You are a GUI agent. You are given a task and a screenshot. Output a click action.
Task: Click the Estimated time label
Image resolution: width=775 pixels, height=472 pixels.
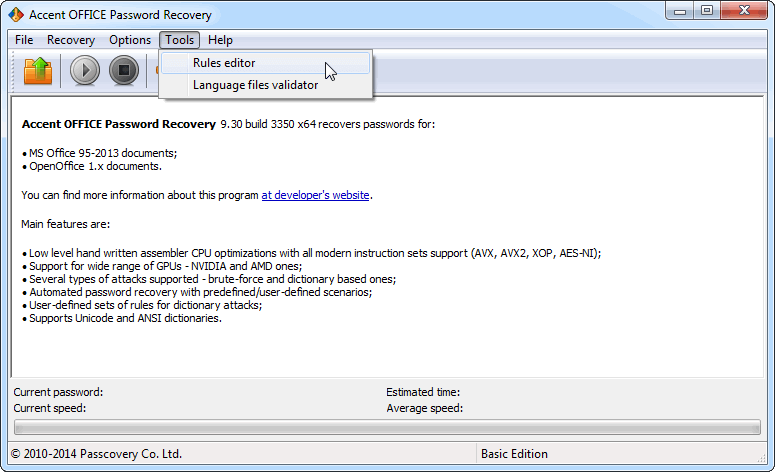(423, 392)
